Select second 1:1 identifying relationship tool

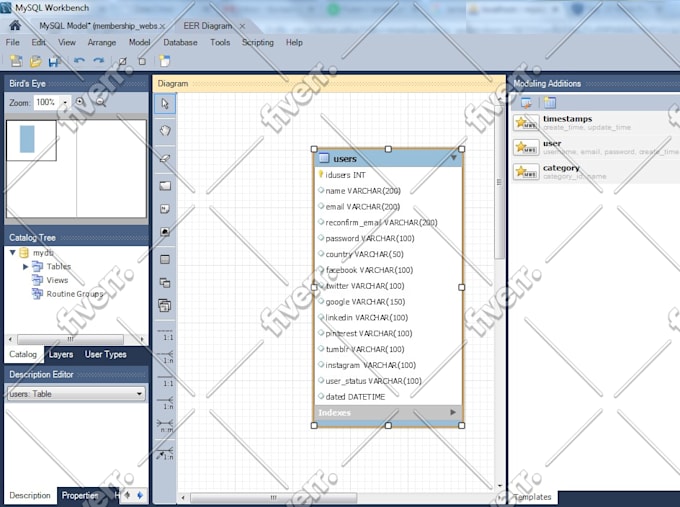(165, 380)
